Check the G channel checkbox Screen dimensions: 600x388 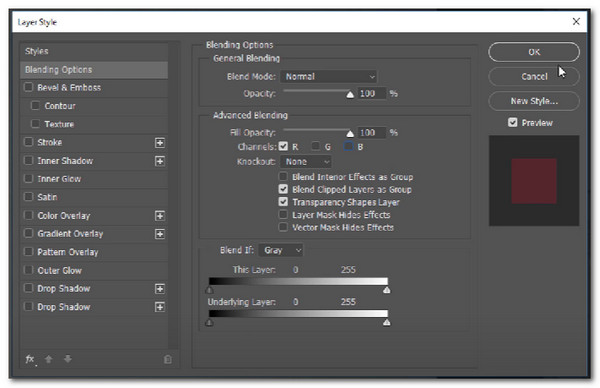tap(316, 146)
